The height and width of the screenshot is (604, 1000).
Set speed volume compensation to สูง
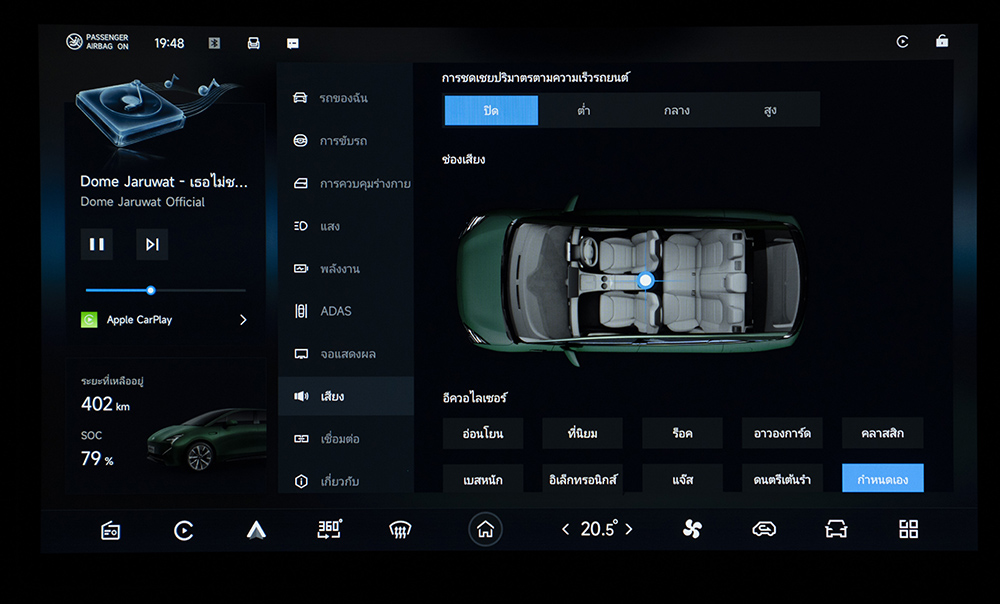click(x=770, y=110)
